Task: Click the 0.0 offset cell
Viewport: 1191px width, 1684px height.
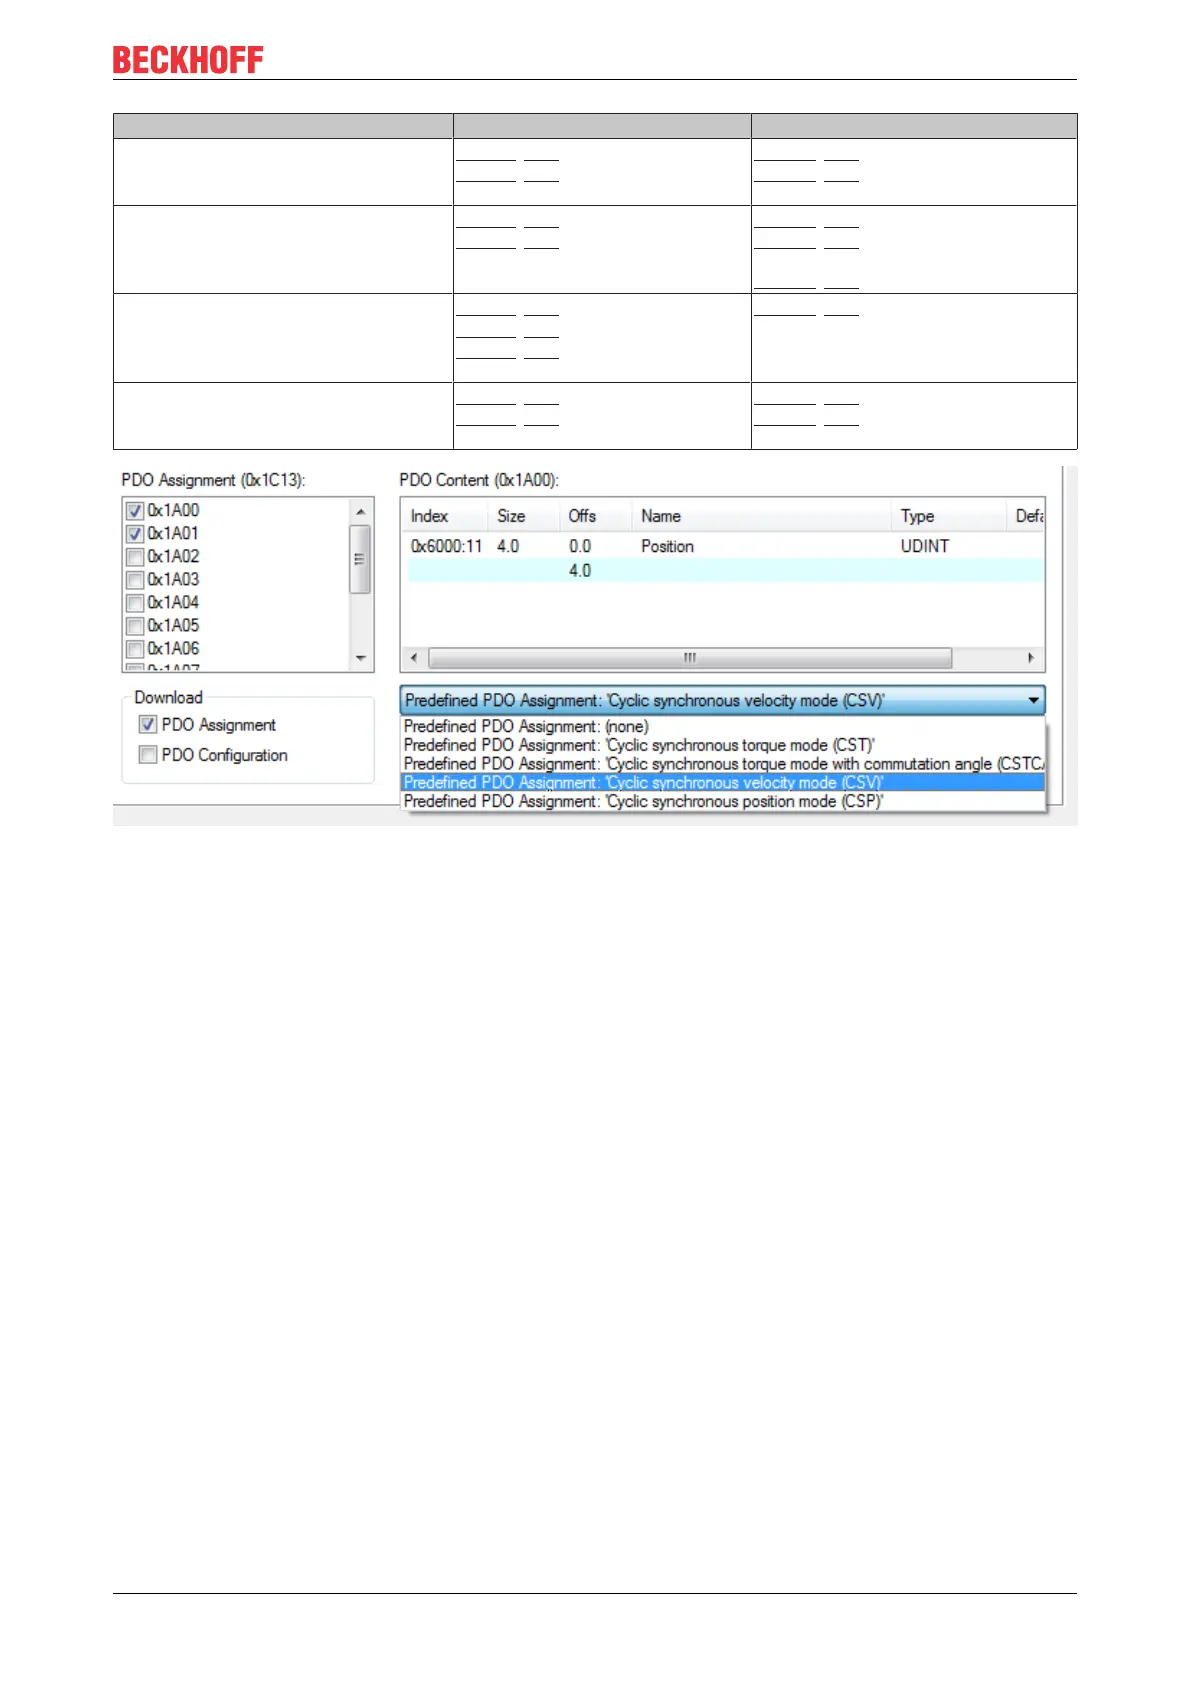Action: coord(580,546)
